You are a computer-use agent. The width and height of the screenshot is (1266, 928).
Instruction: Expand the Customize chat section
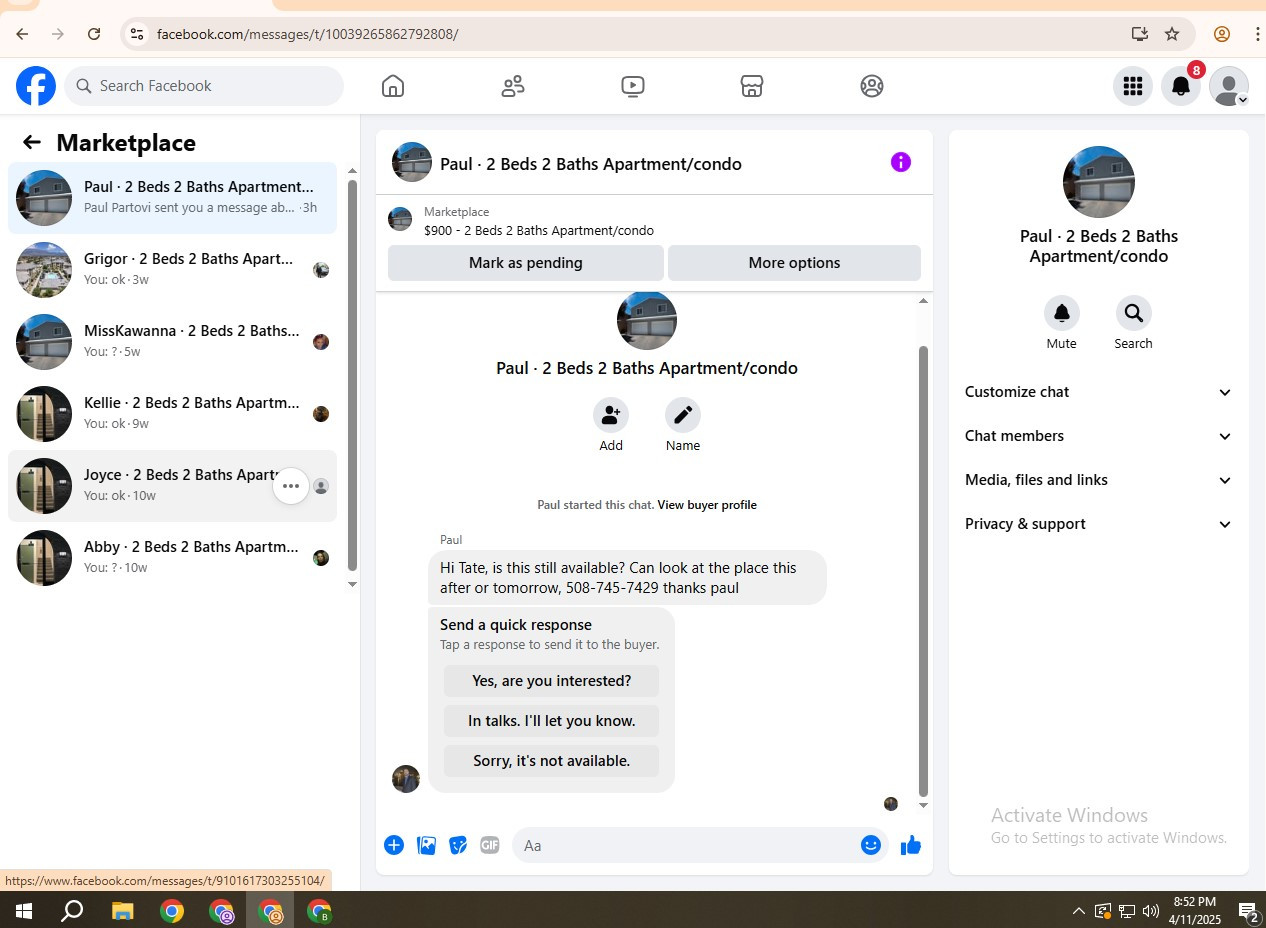[1099, 392]
